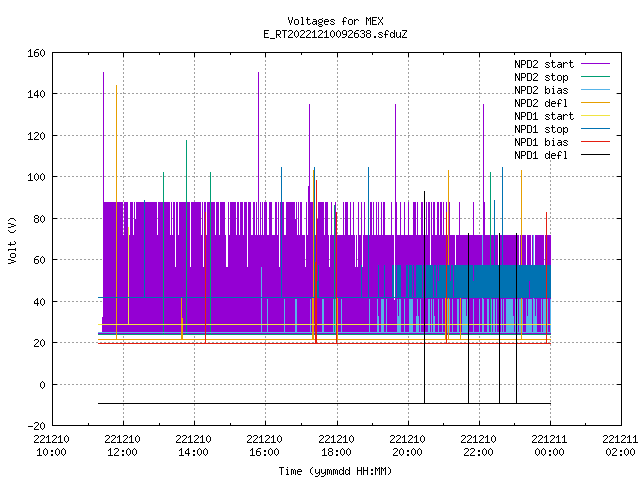Click the 'NPD2 start' legend label
This screenshot has height=480, width=640.
point(544,64)
